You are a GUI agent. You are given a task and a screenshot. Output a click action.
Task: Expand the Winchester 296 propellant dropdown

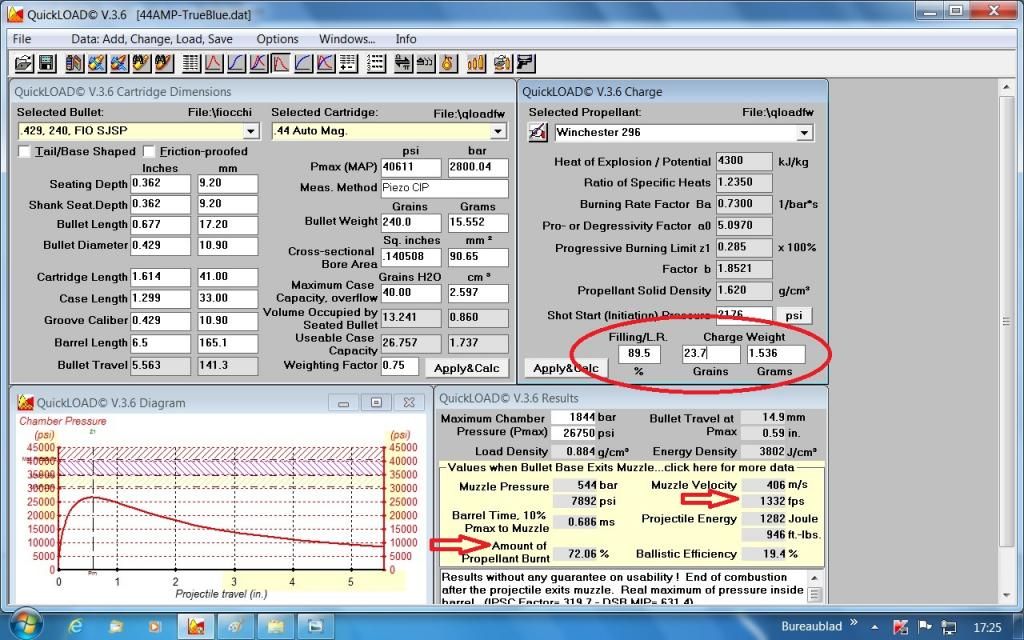coord(804,133)
